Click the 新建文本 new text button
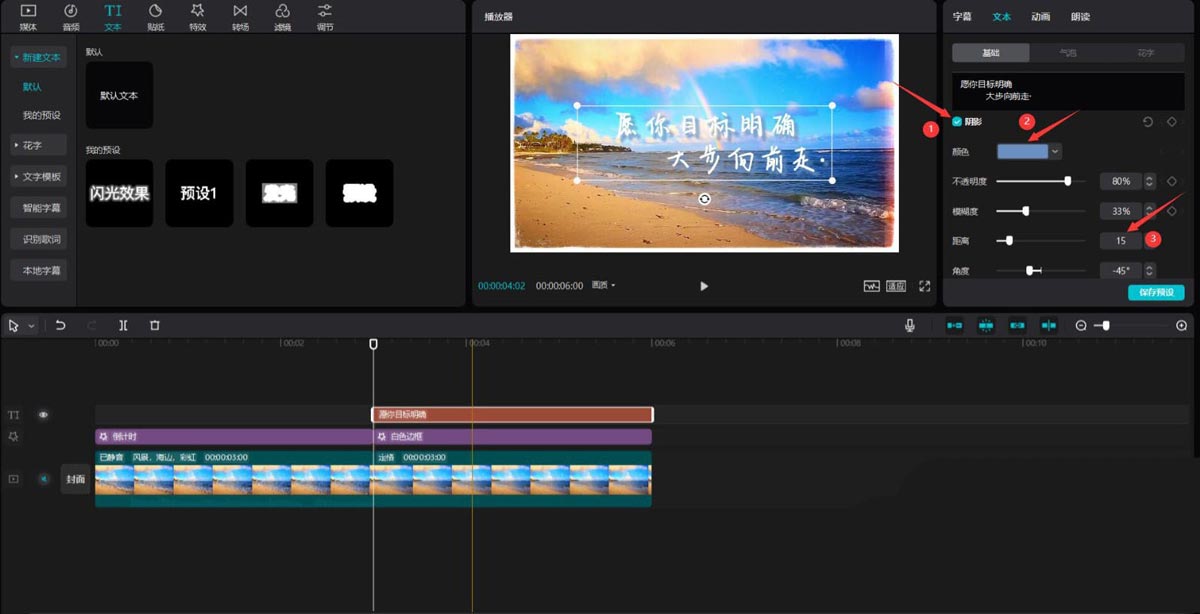Viewport: 1200px width, 614px height. [38, 57]
